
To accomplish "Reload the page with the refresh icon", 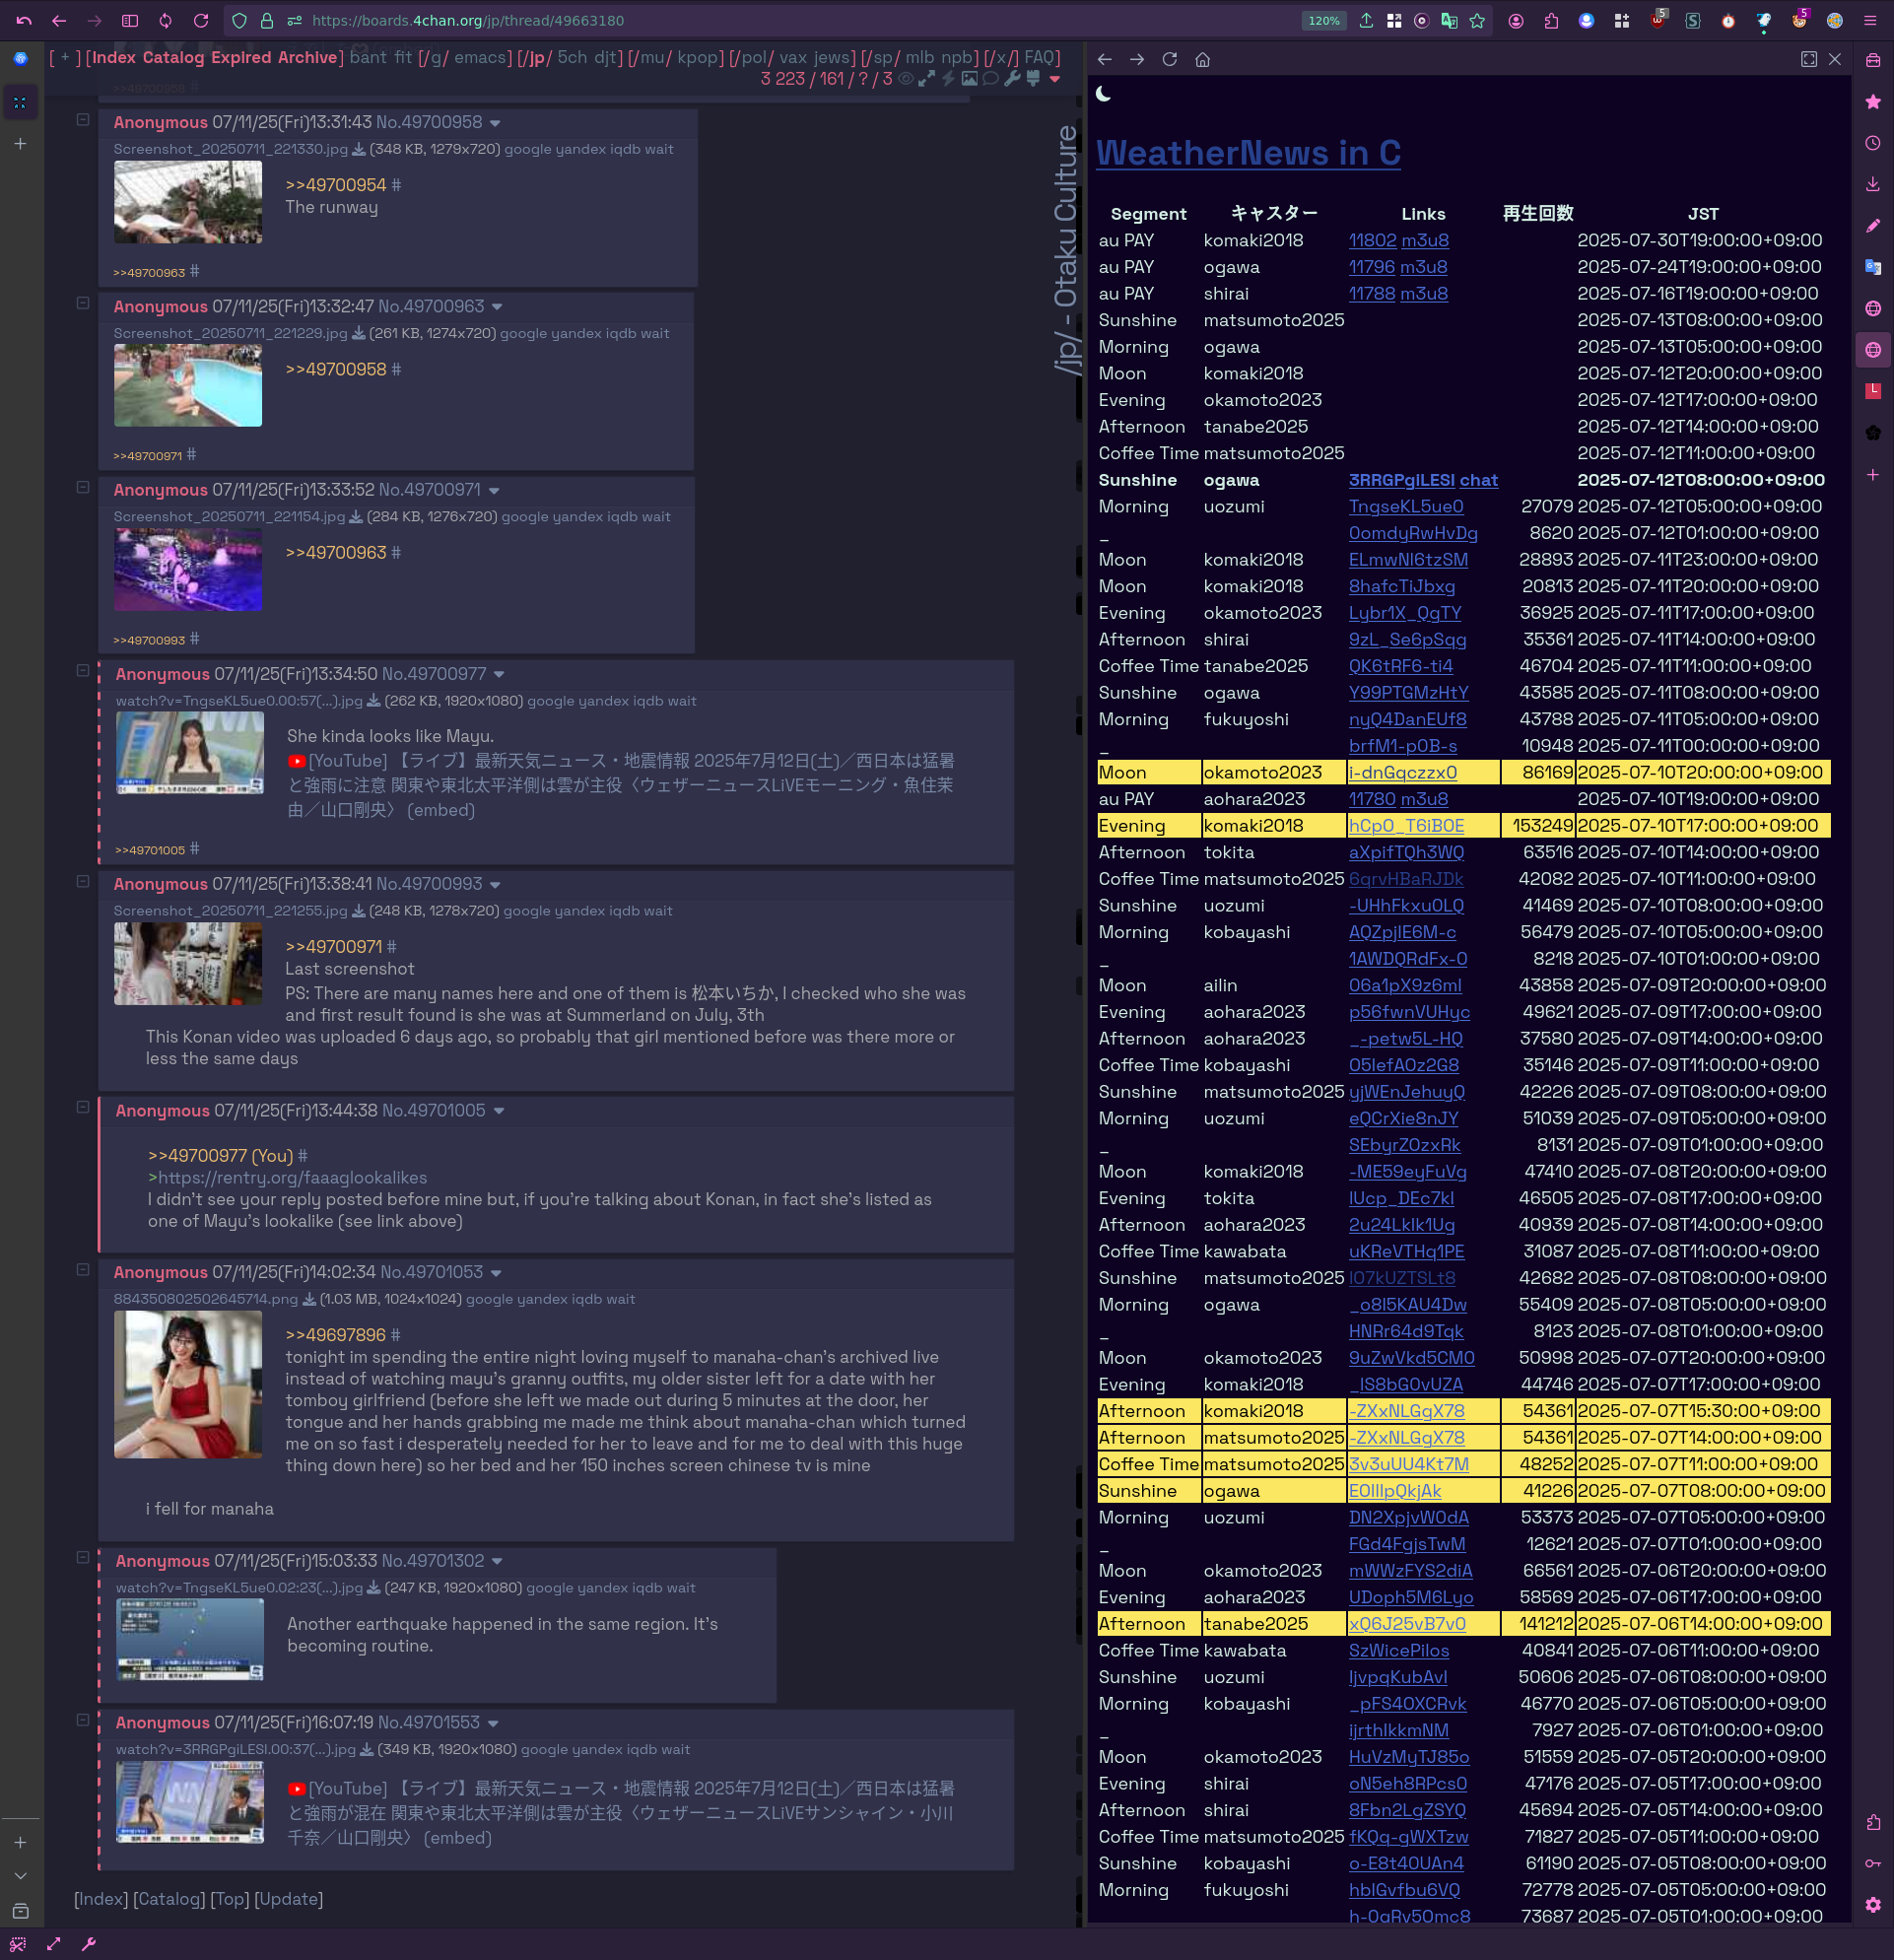I will (201, 20).
